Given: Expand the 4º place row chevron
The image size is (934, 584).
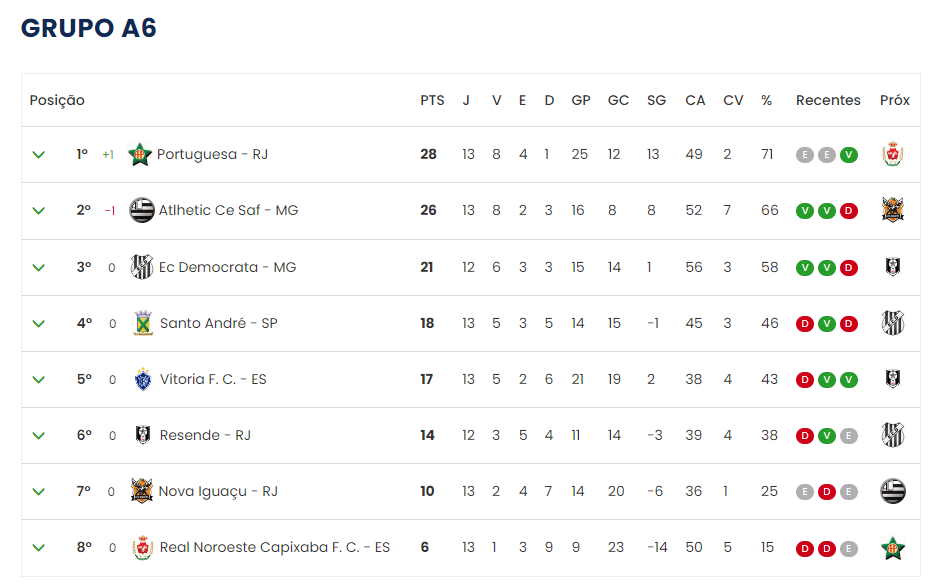Looking at the screenshot, I should 39,323.
